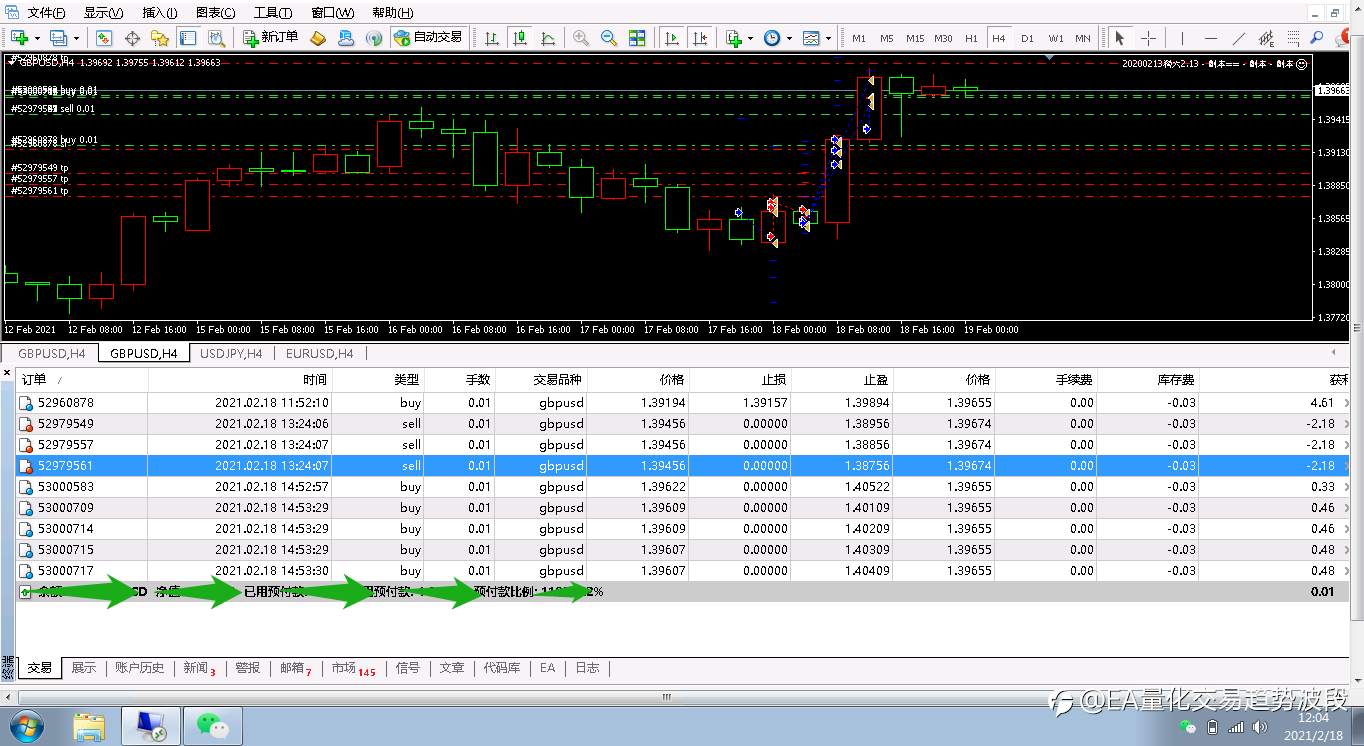1364x746 pixels.
Task: Switch to the EURUSD,H4 chart tab
Action: point(320,353)
